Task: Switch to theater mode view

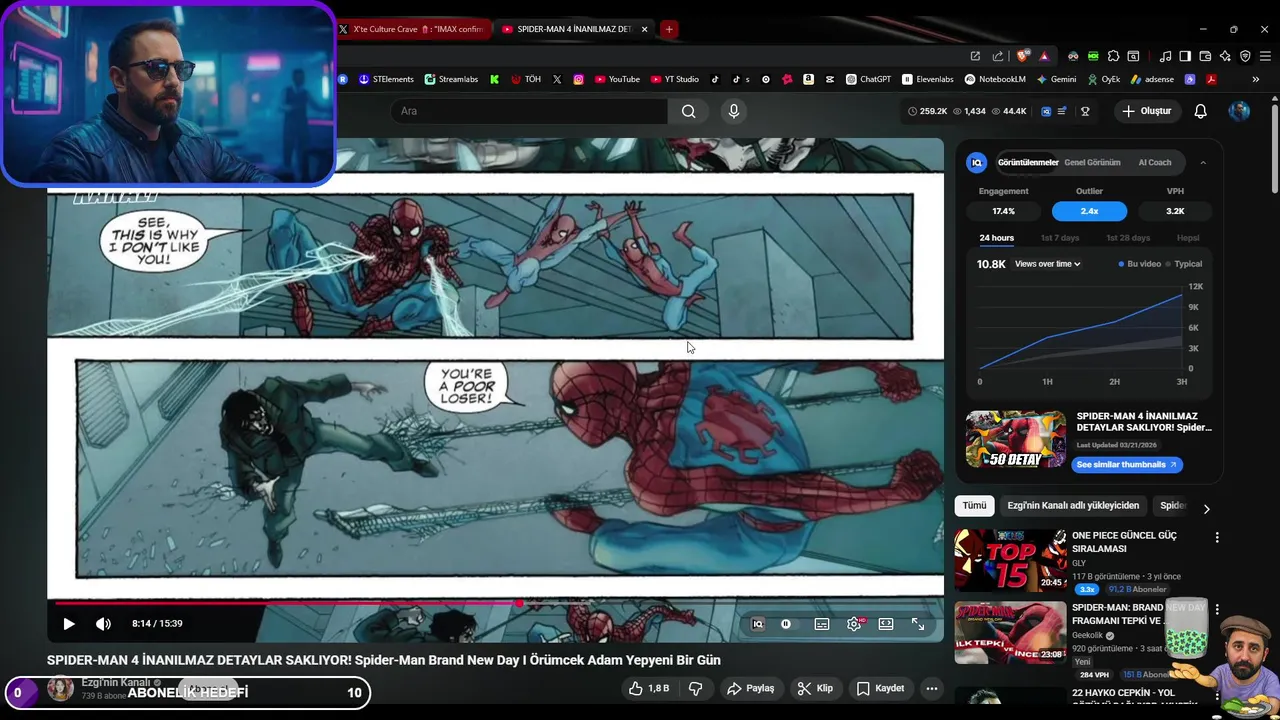Action: coord(886,624)
